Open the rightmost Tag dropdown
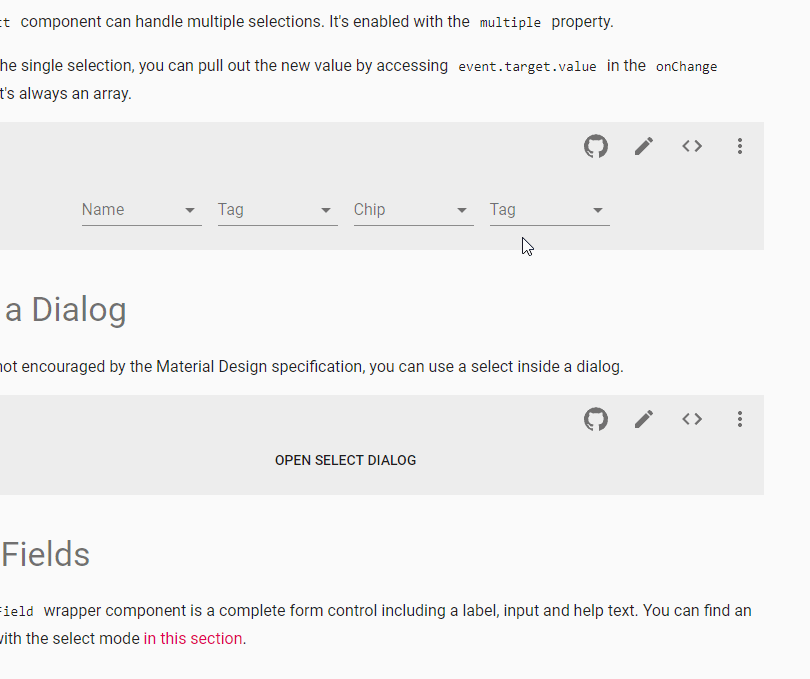810x679 pixels. pos(549,210)
